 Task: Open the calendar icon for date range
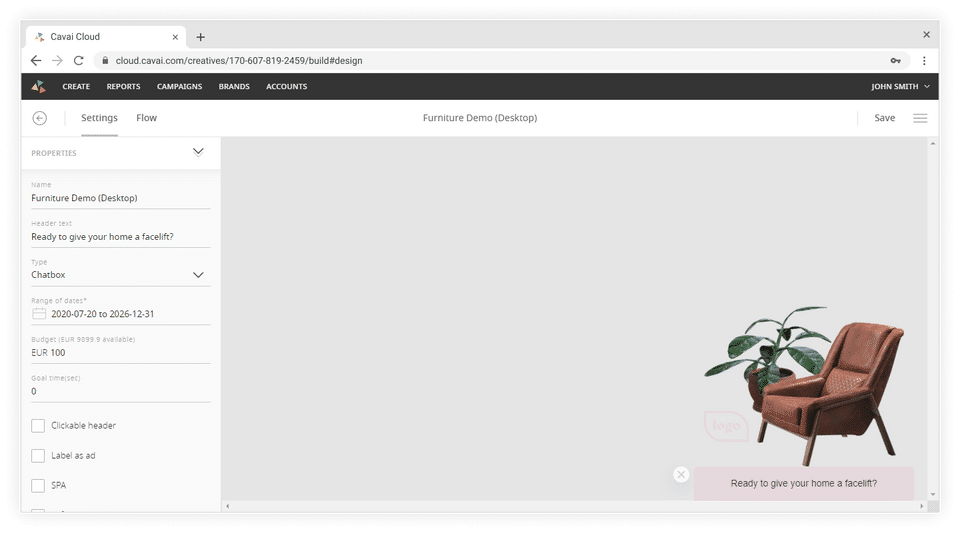tap(39, 314)
